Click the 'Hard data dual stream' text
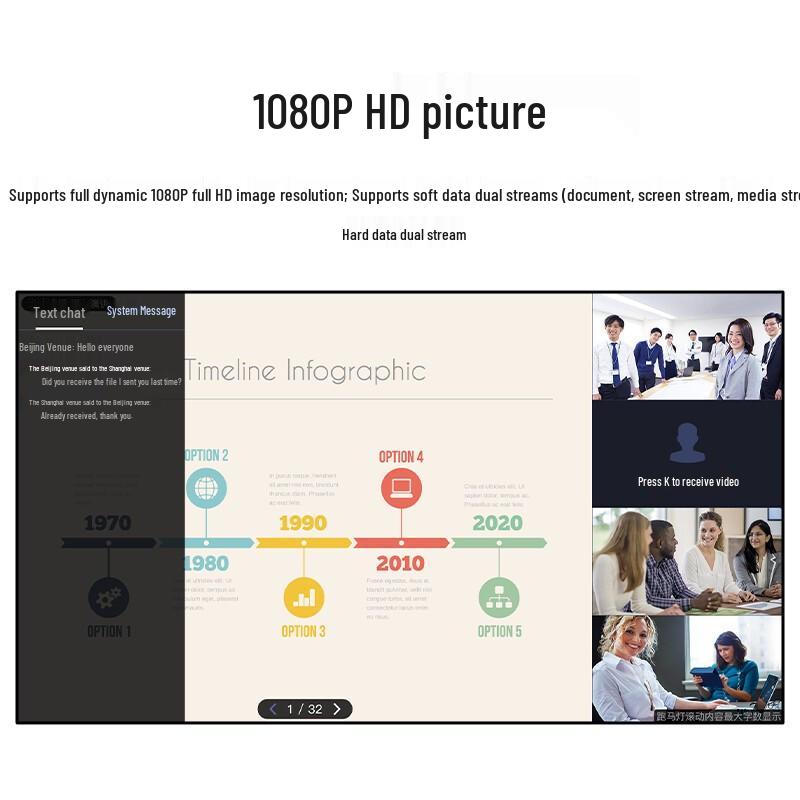Image resolution: width=800 pixels, height=800 pixels. click(404, 235)
